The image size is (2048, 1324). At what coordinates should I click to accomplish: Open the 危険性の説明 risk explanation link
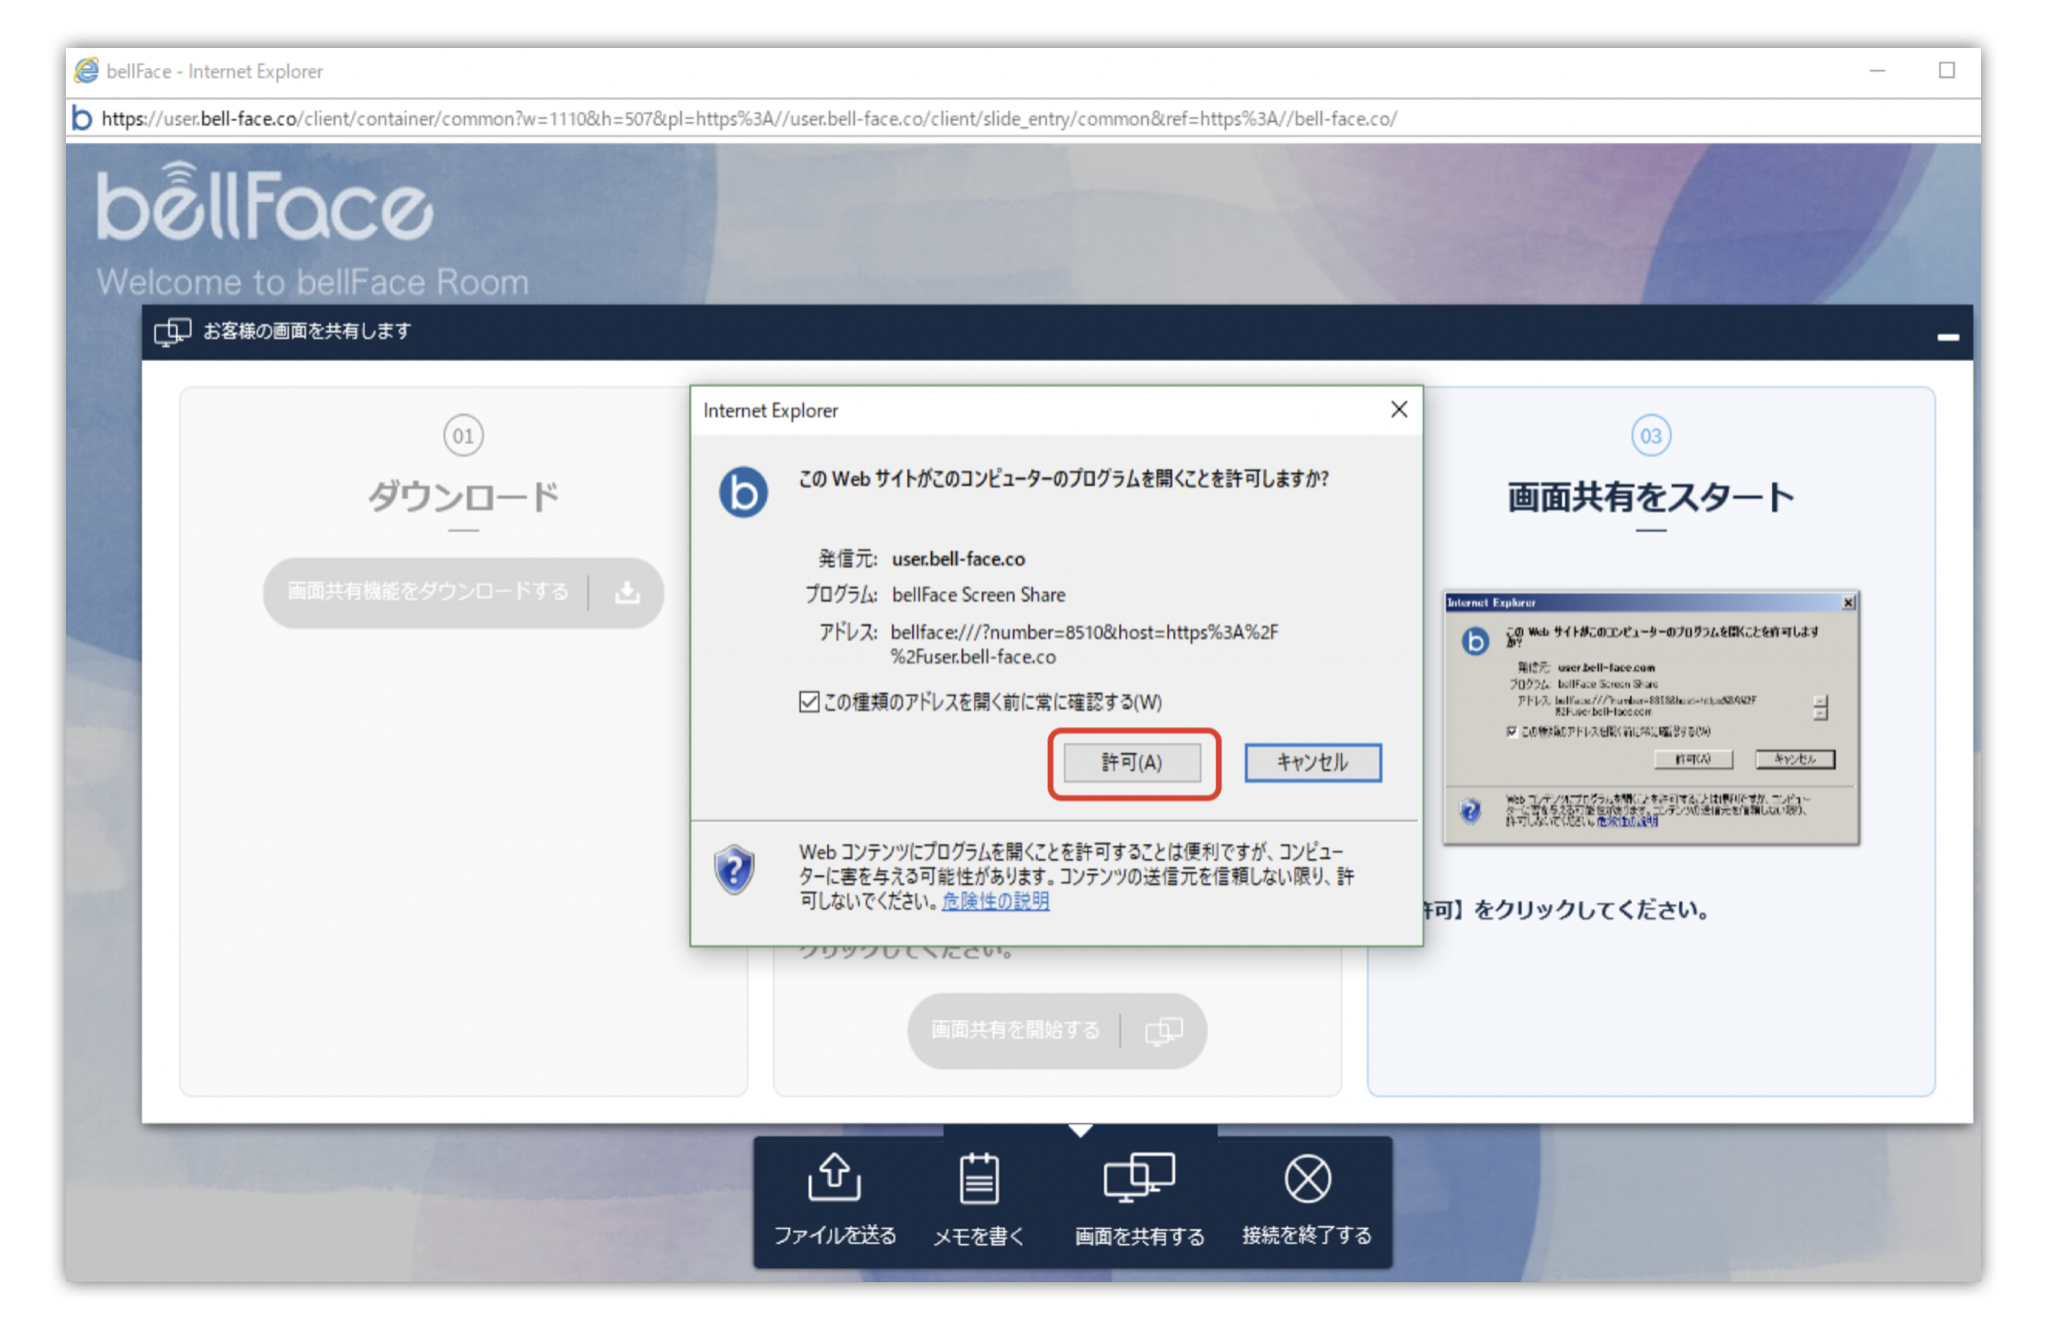pyautogui.click(x=995, y=901)
